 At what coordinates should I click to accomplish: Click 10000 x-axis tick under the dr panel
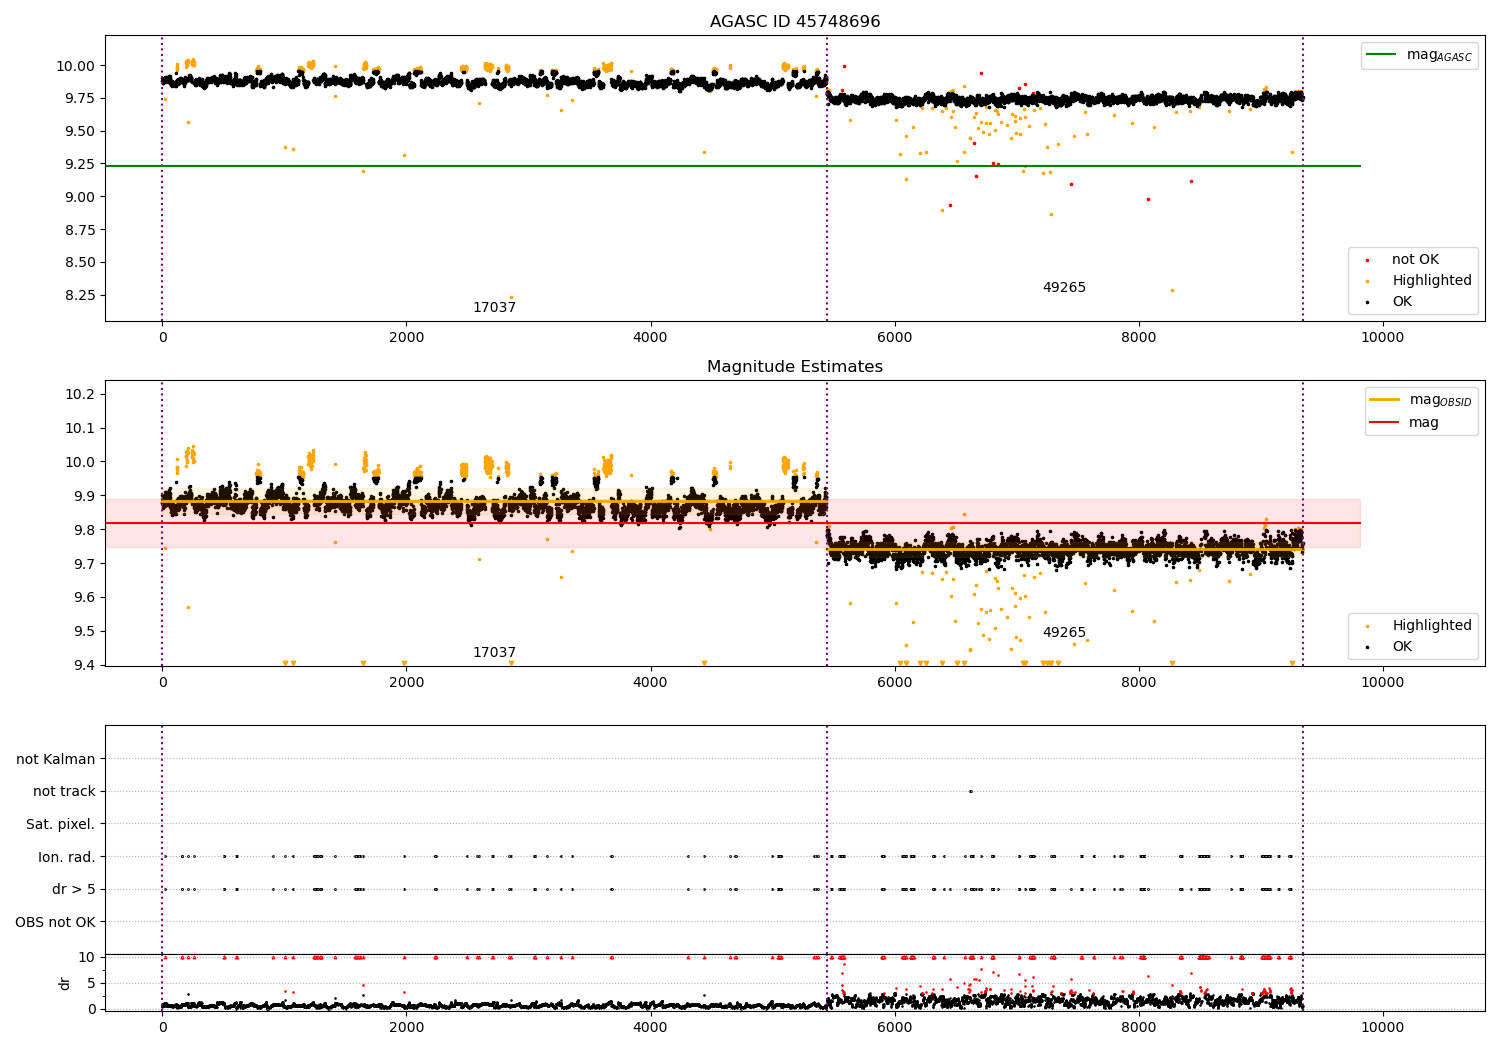click(1383, 1027)
